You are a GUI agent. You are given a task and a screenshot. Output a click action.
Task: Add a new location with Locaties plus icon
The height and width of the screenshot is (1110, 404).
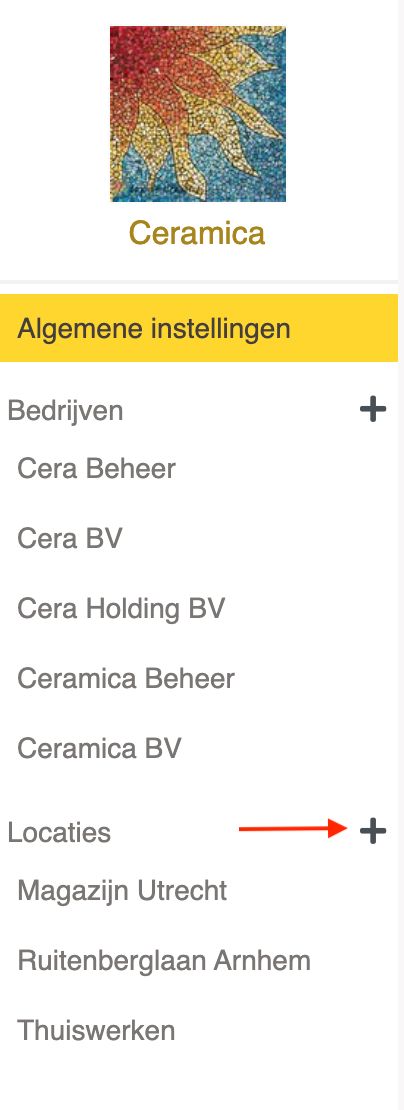(x=373, y=831)
